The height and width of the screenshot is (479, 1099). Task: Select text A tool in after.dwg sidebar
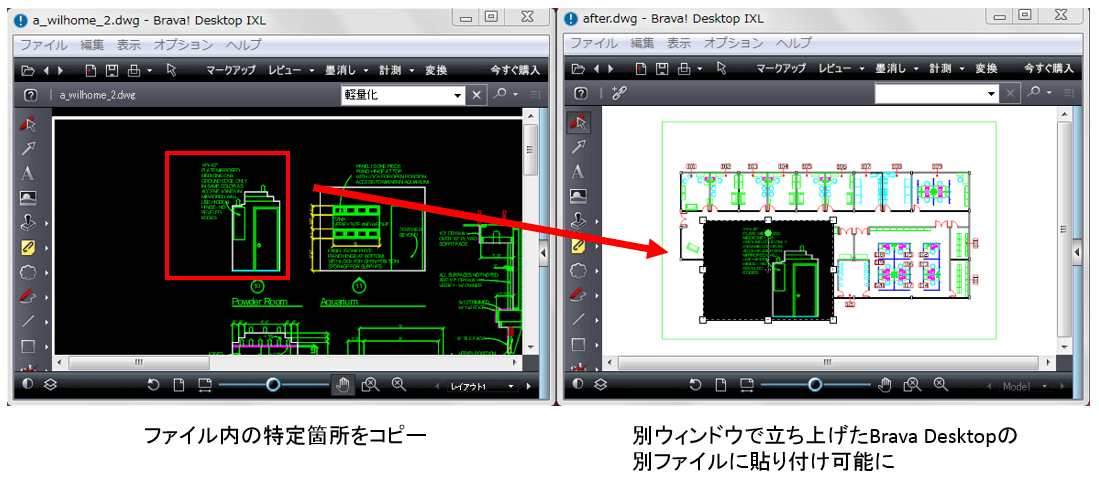click(x=578, y=173)
